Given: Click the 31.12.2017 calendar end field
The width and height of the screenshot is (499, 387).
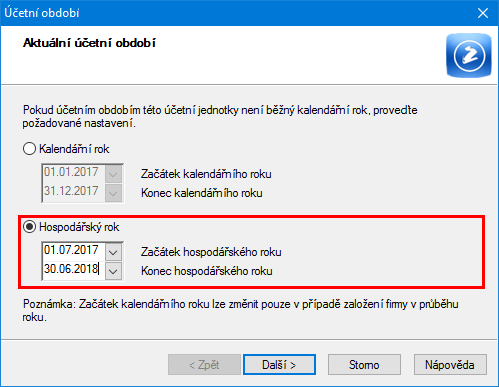Looking at the screenshot, I should point(74,191).
